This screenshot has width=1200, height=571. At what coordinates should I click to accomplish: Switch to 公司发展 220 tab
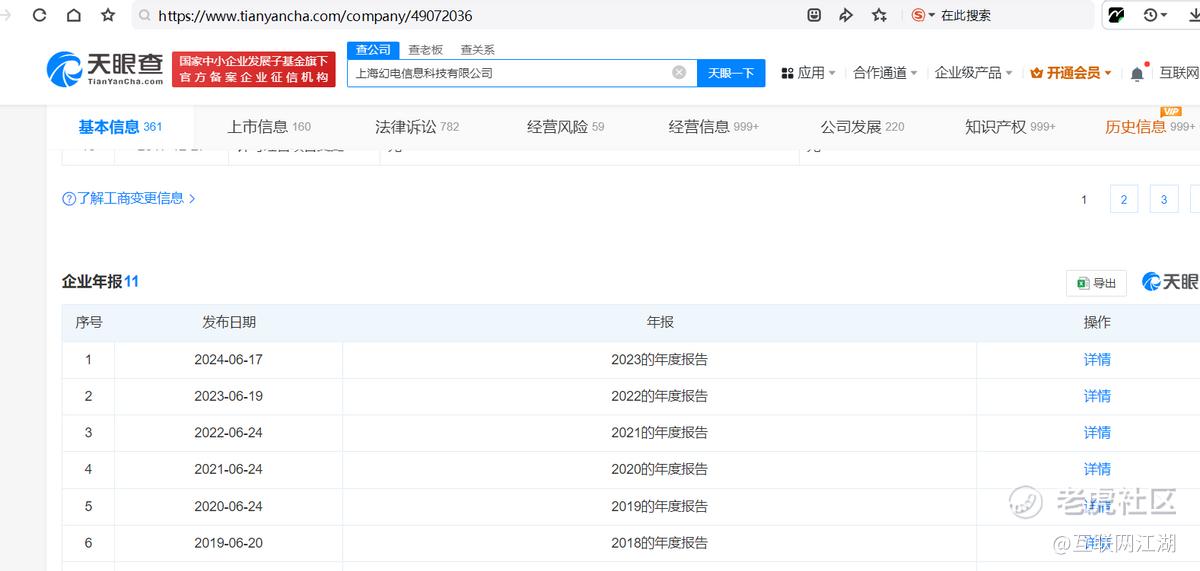tap(862, 127)
